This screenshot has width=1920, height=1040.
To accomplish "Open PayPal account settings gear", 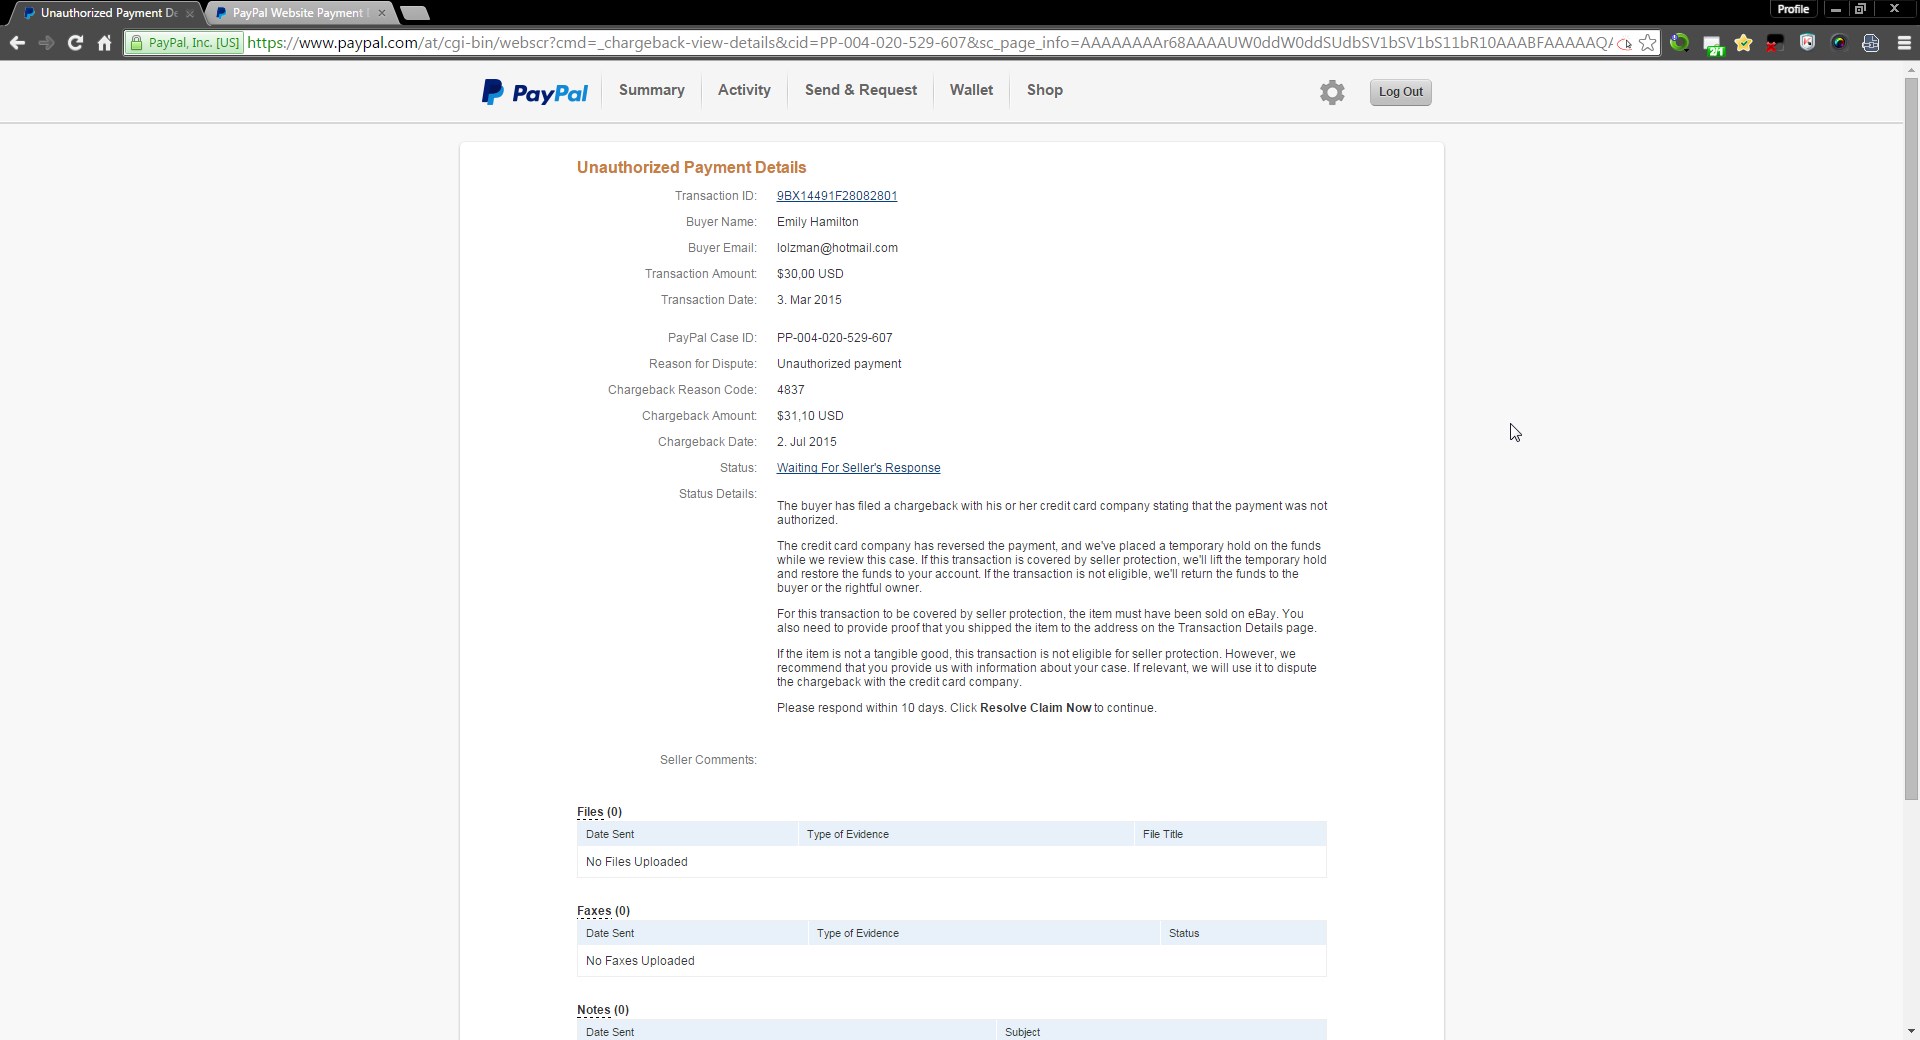I will coord(1331,92).
